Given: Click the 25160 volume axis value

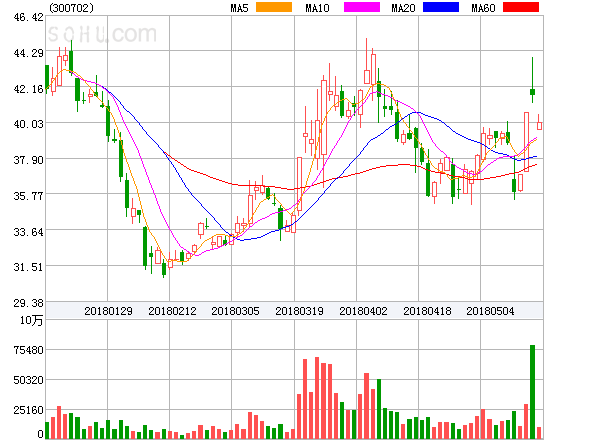Looking at the screenshot, I should coord(28,410).
